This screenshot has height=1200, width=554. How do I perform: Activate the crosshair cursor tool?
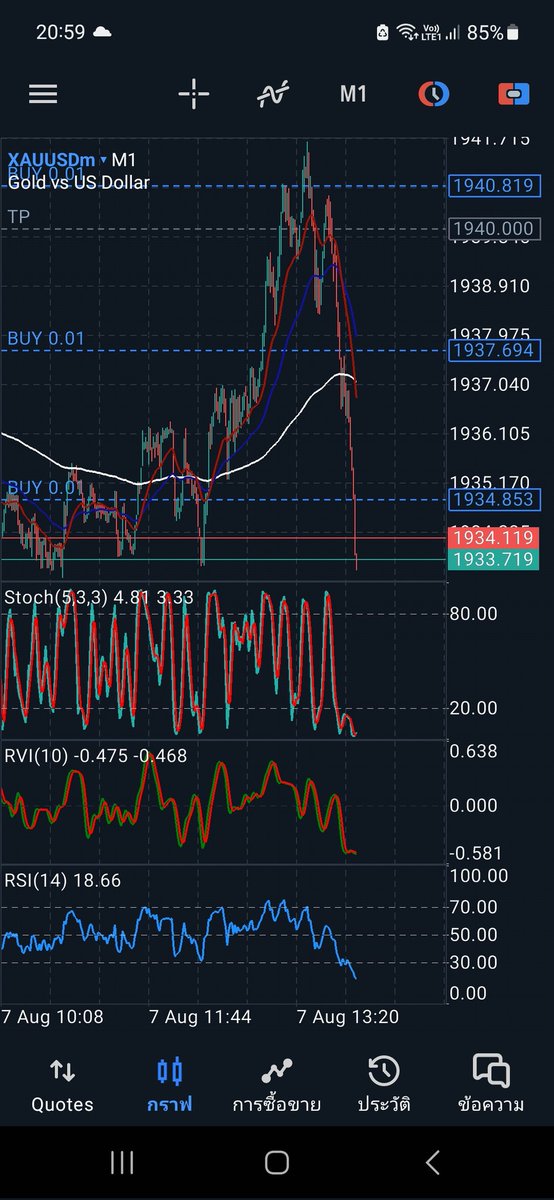pos(193,94)
